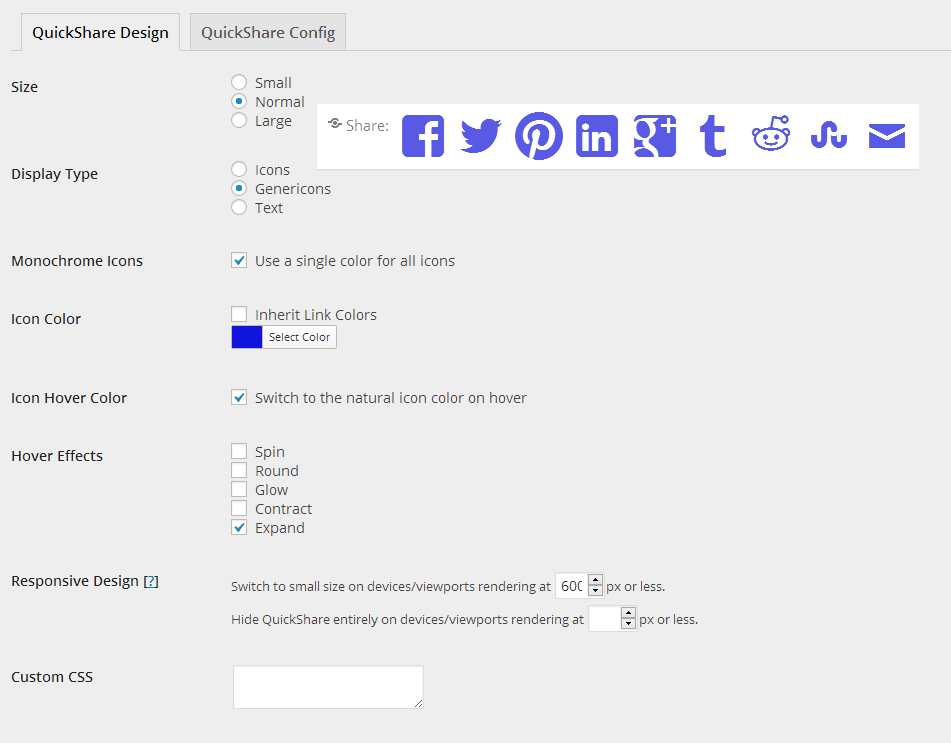Choose the Text display type
This screenshot has height=743, width=951.
coord(239,207)
